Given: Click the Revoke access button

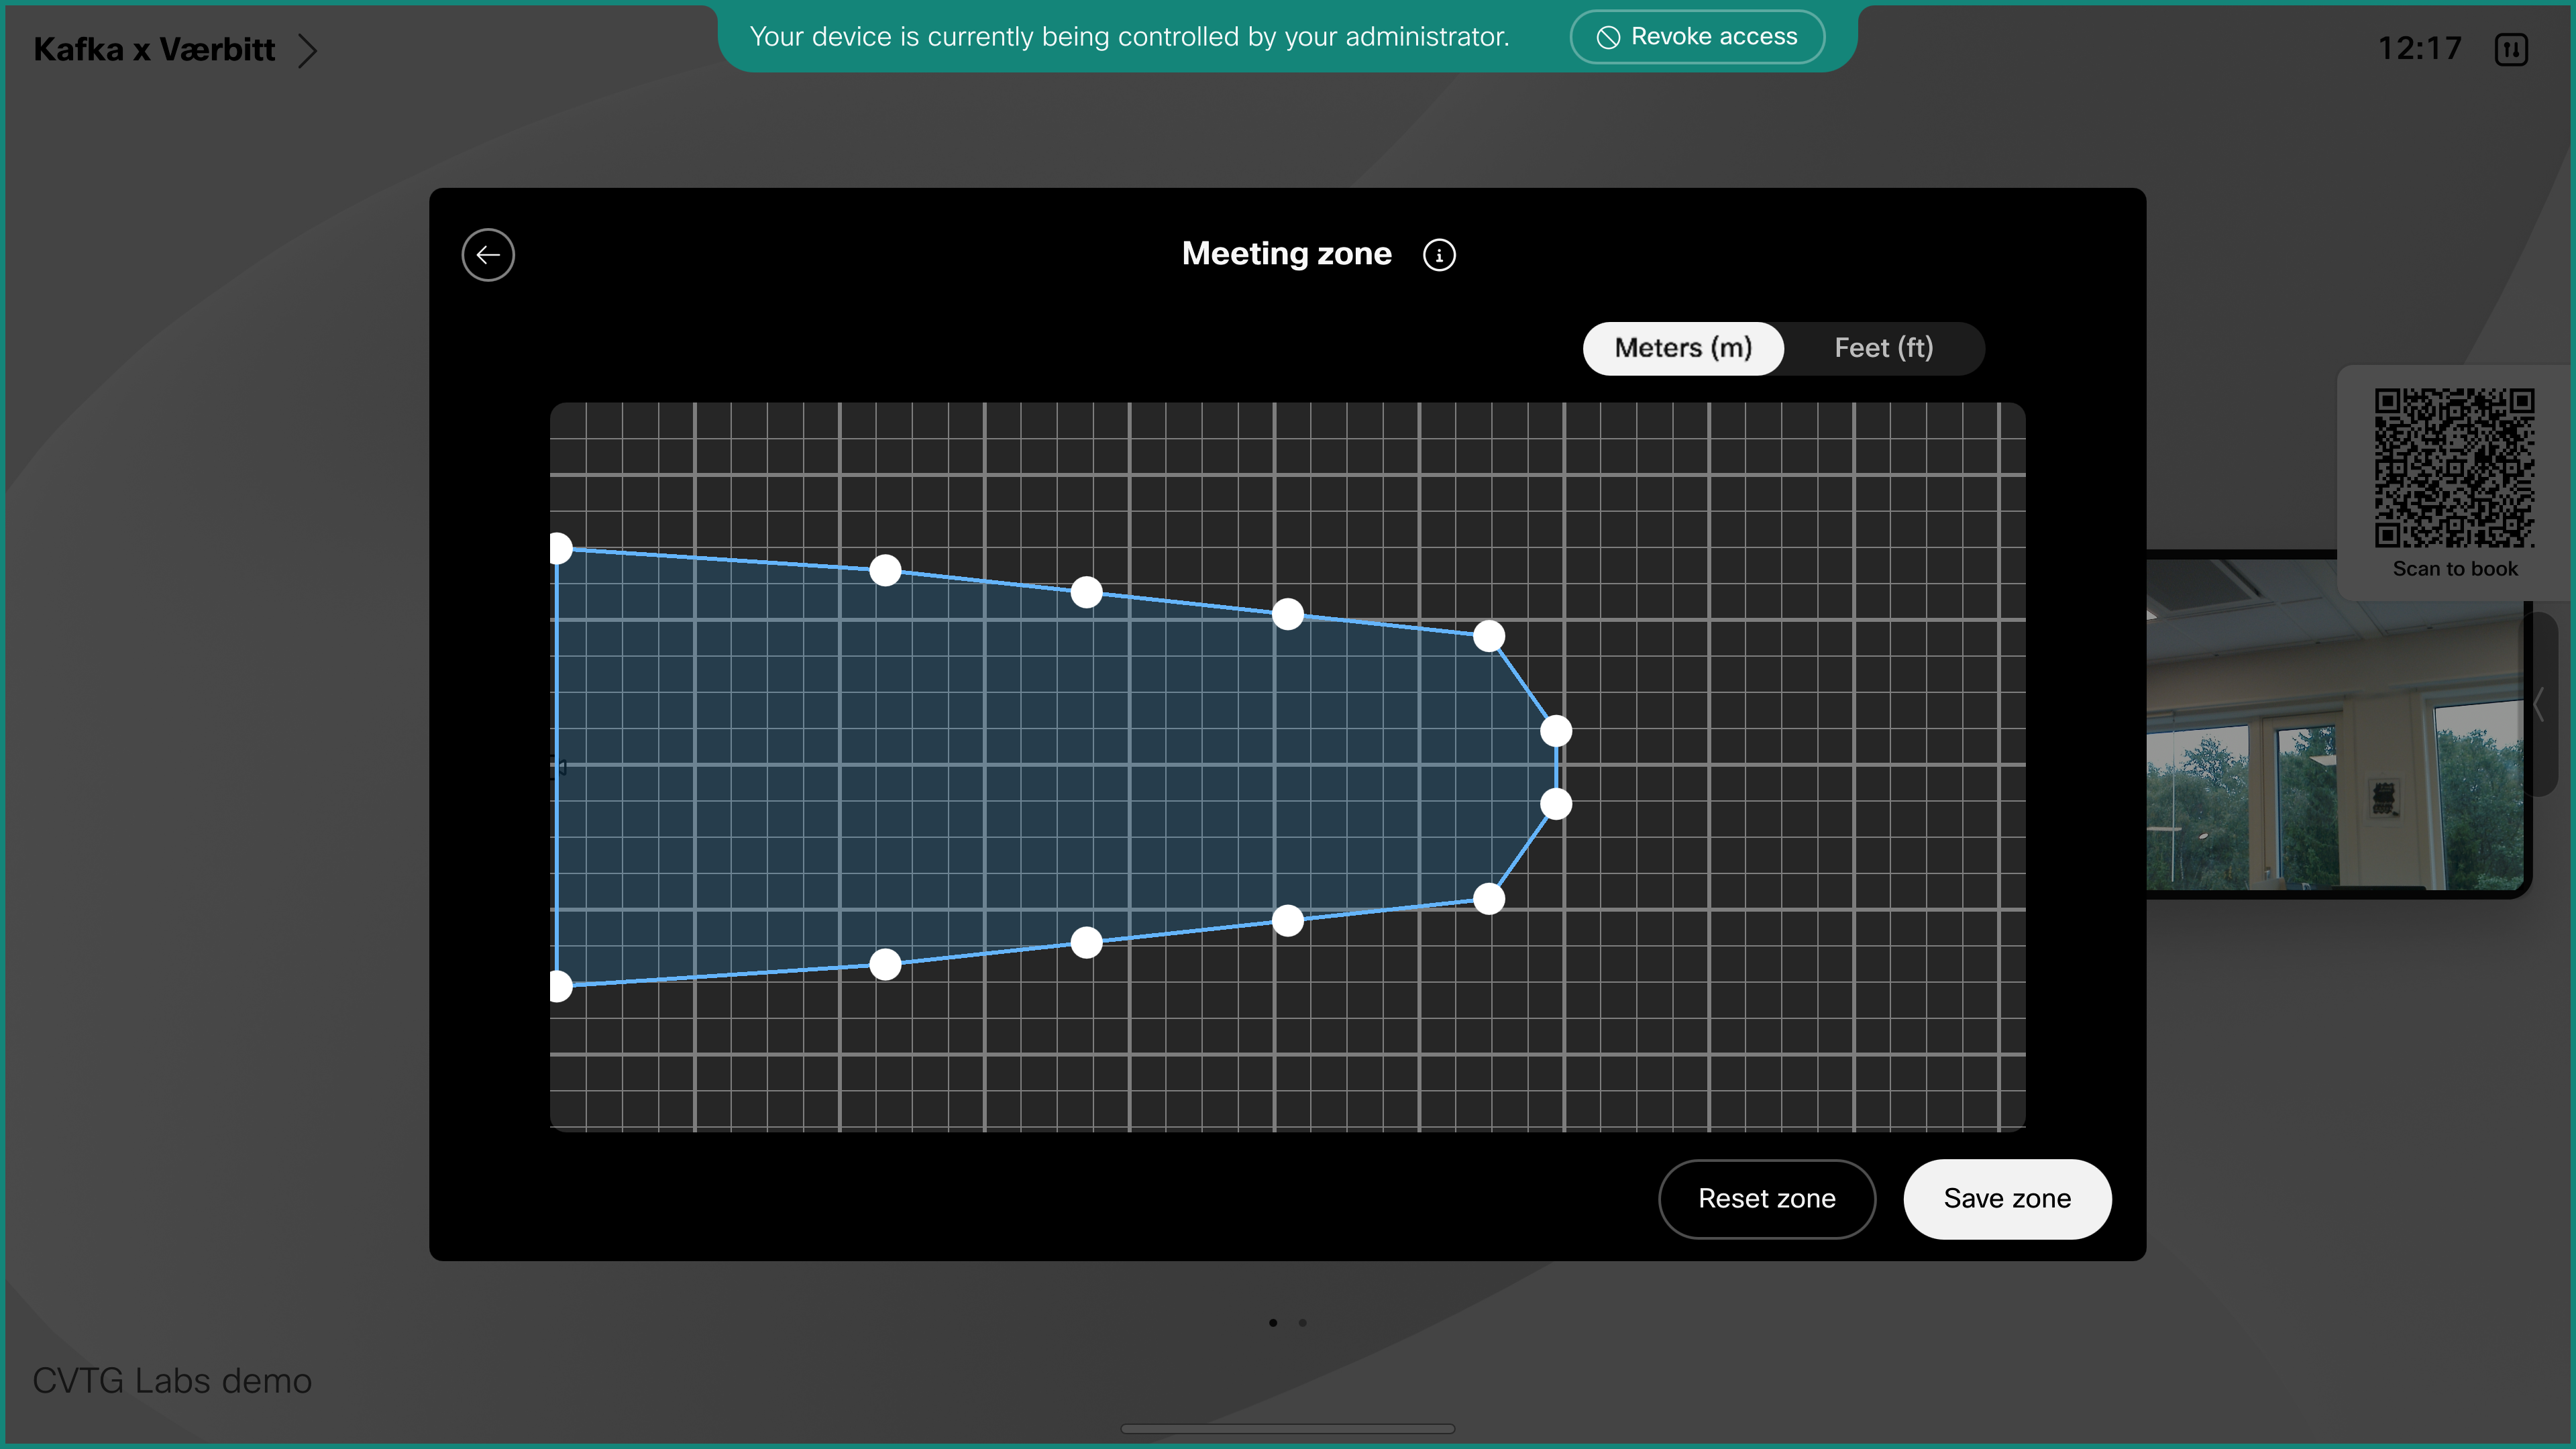Looking at the screenshot, I should (x=1697, y=37).
